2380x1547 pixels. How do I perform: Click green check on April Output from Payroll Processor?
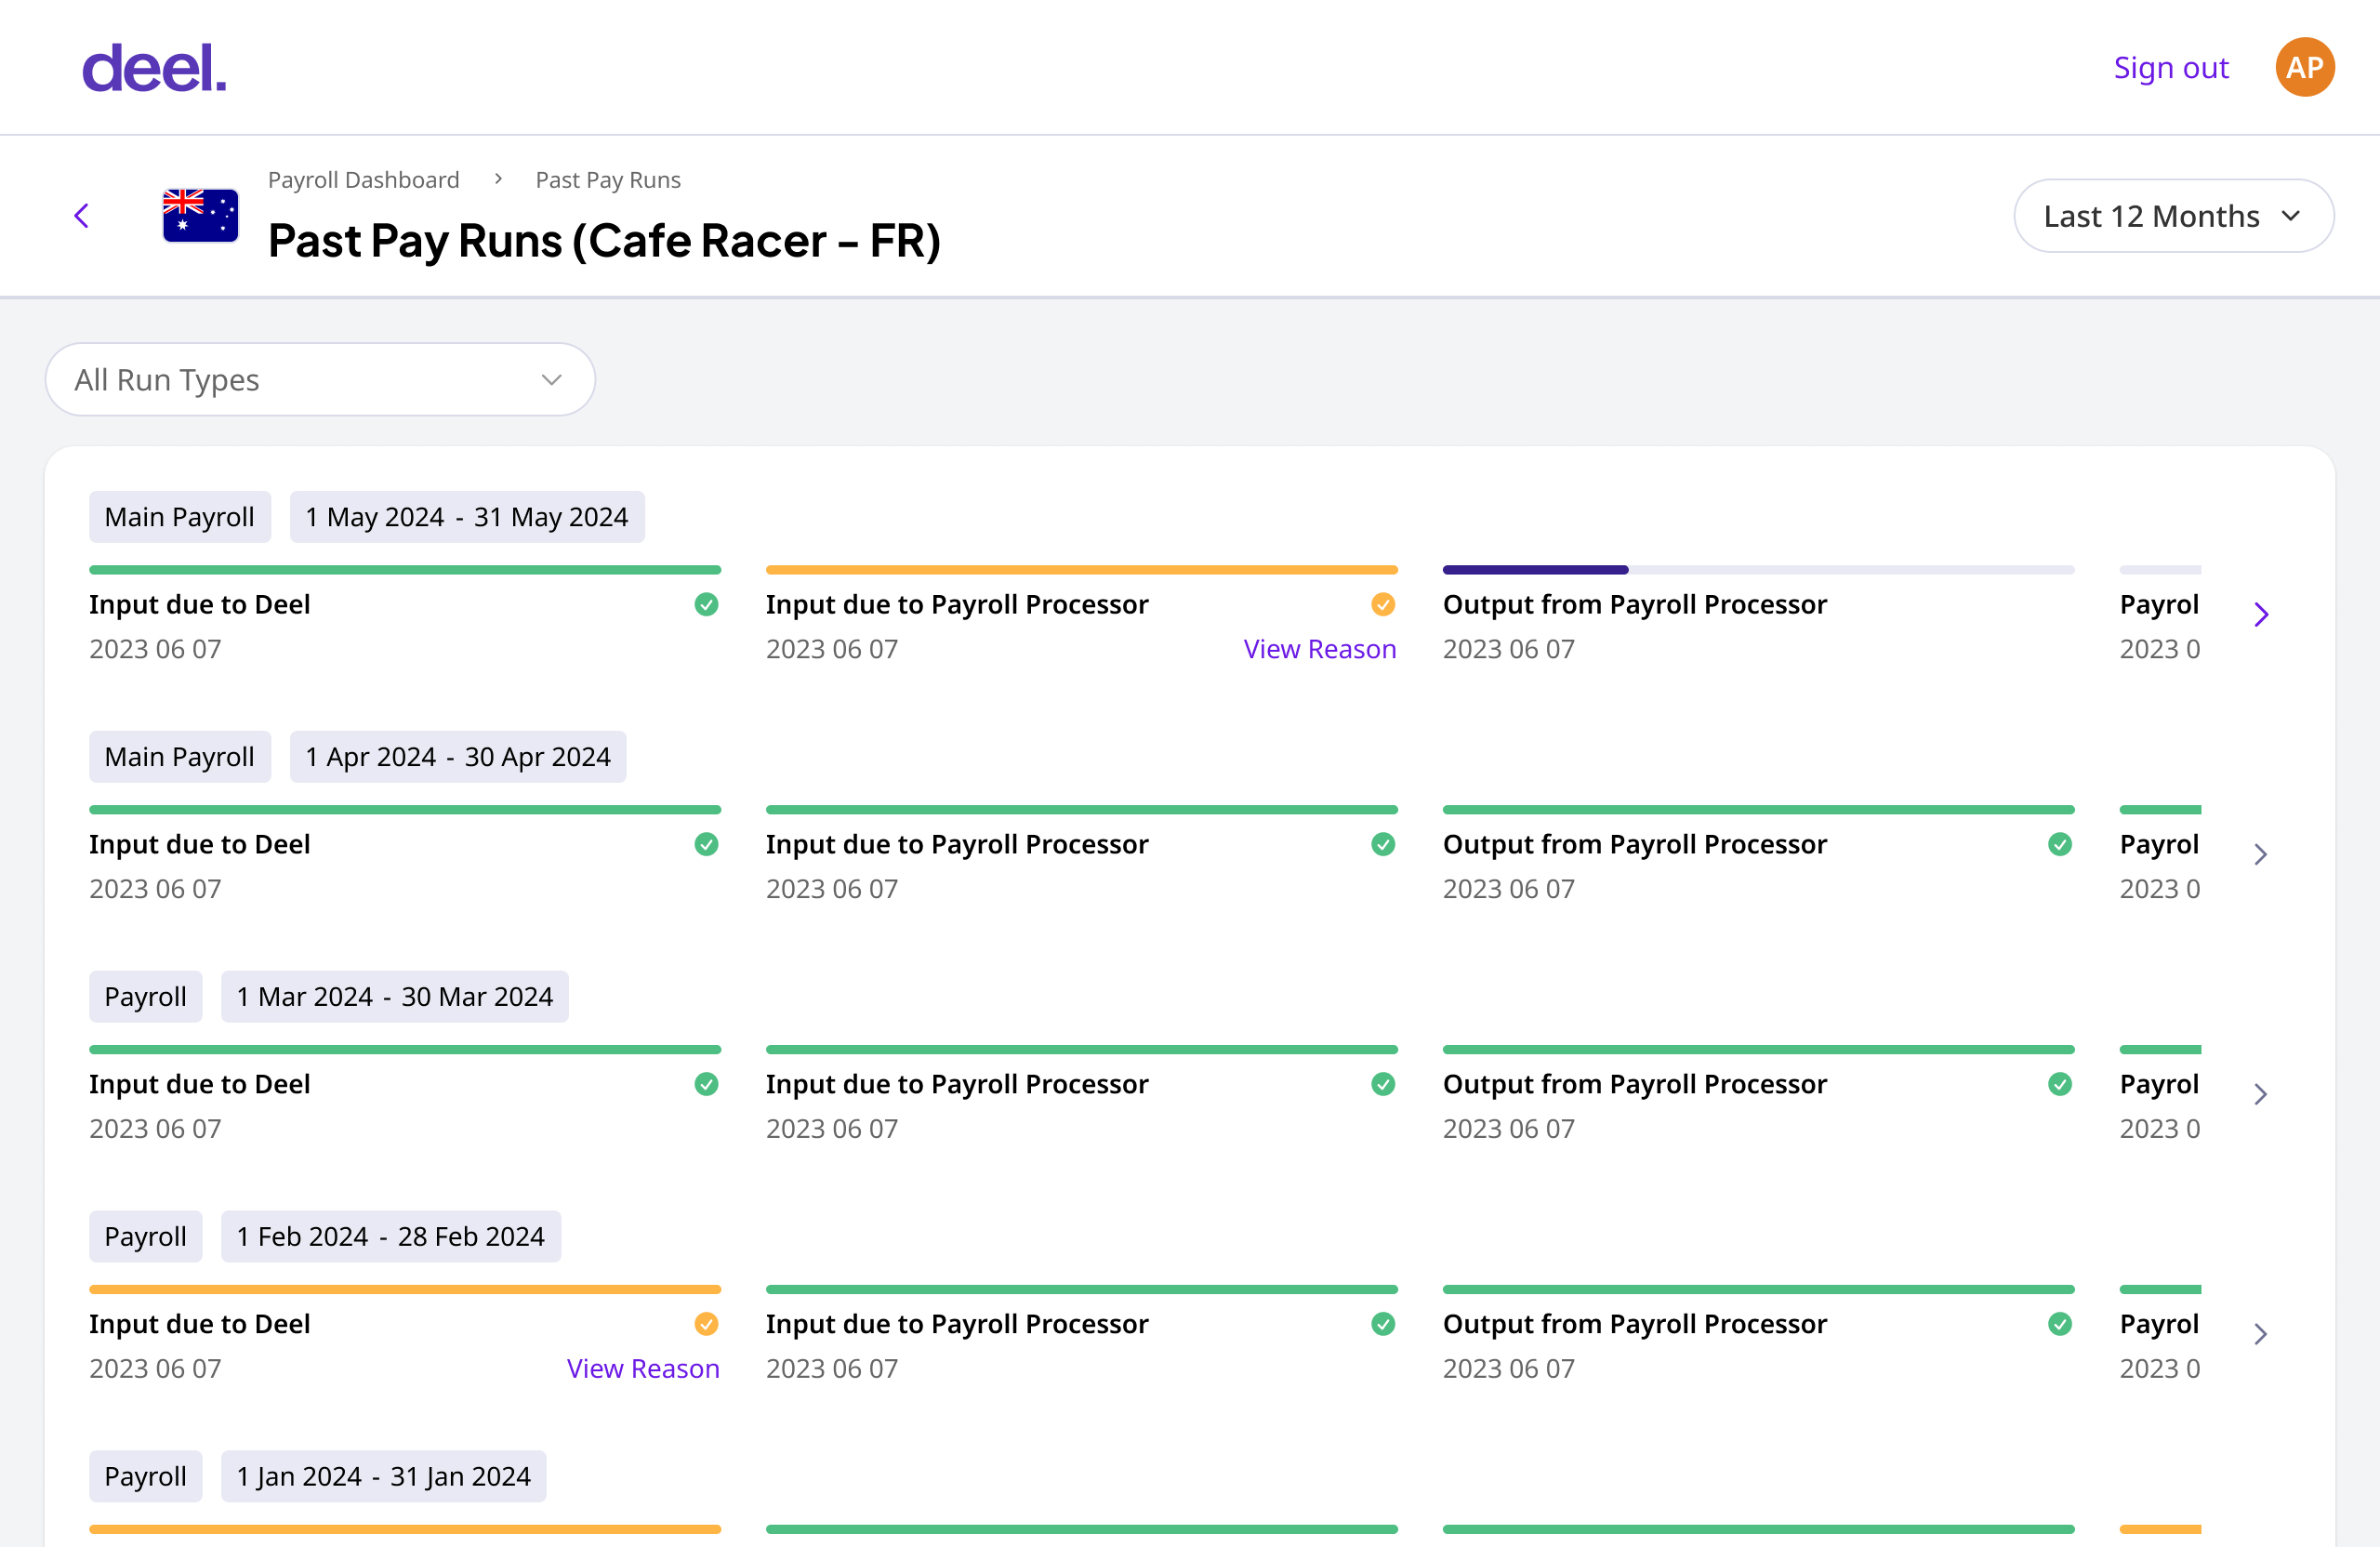[x=2060, y=844]
